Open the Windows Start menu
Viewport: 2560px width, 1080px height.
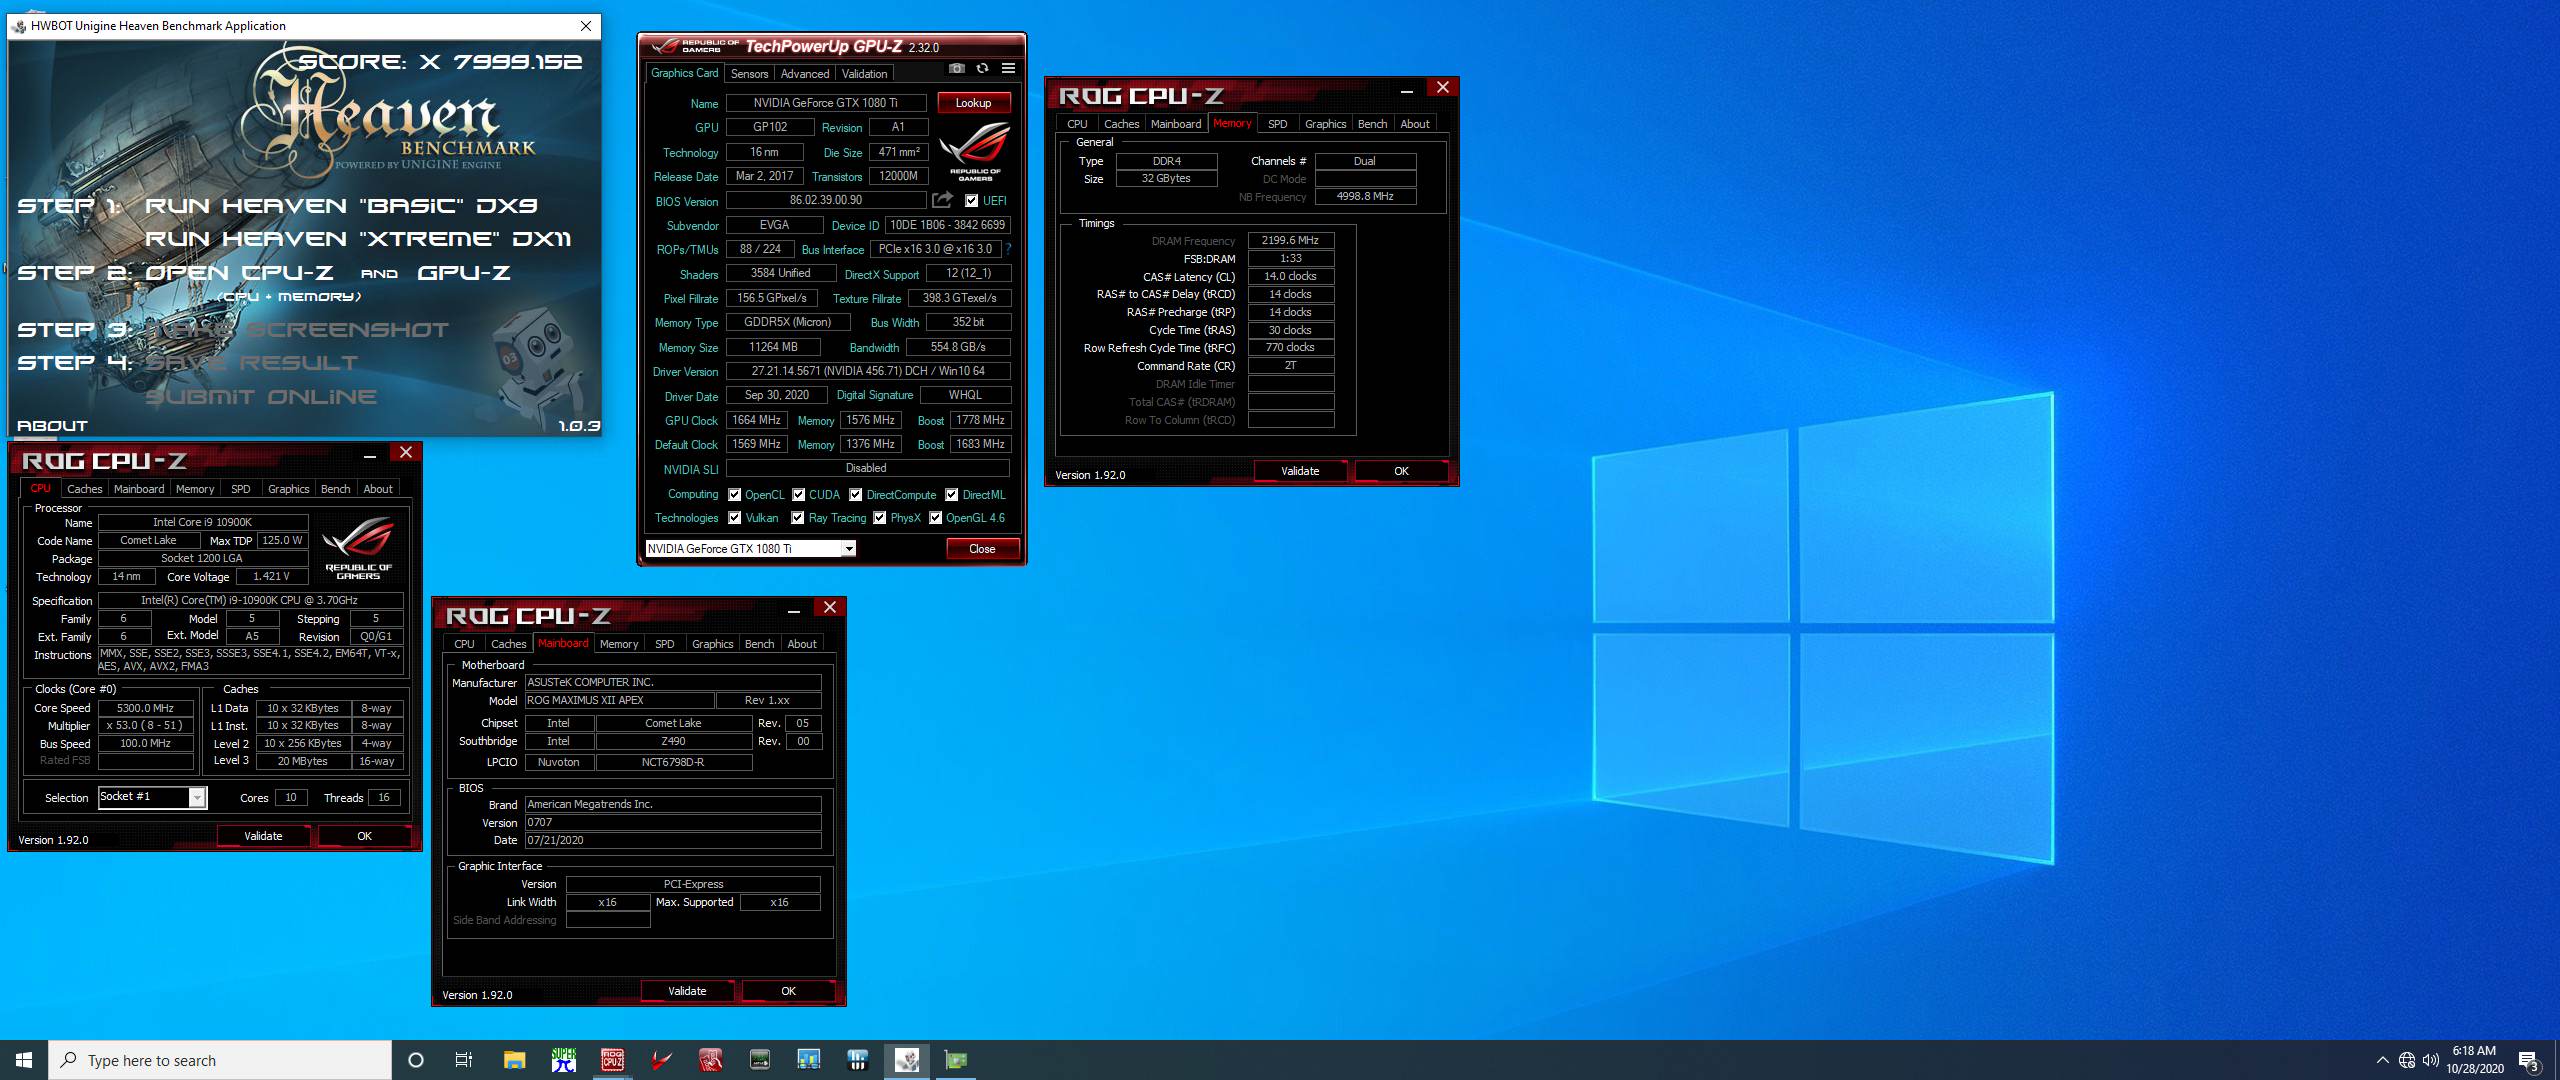(x=24, y=1060)
